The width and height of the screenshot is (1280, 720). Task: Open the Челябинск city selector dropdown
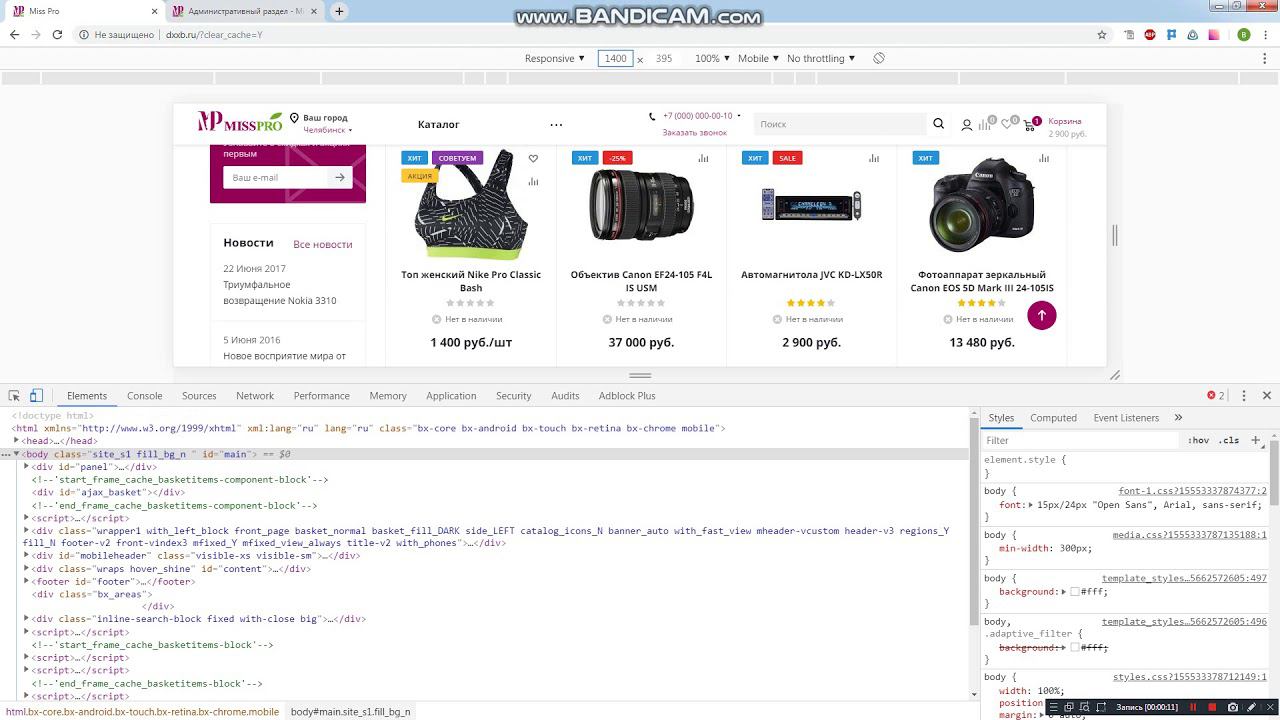pos(327,130)
